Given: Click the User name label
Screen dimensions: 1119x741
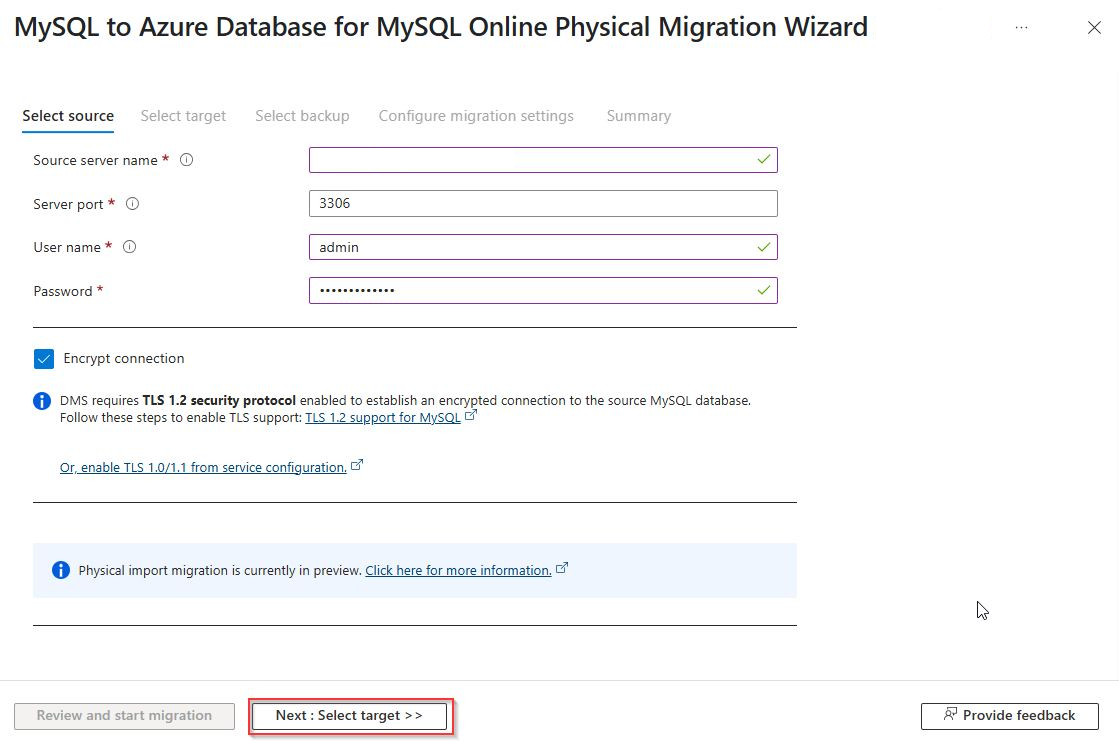Looking at the screenshot, I should [x=67, y=248].
